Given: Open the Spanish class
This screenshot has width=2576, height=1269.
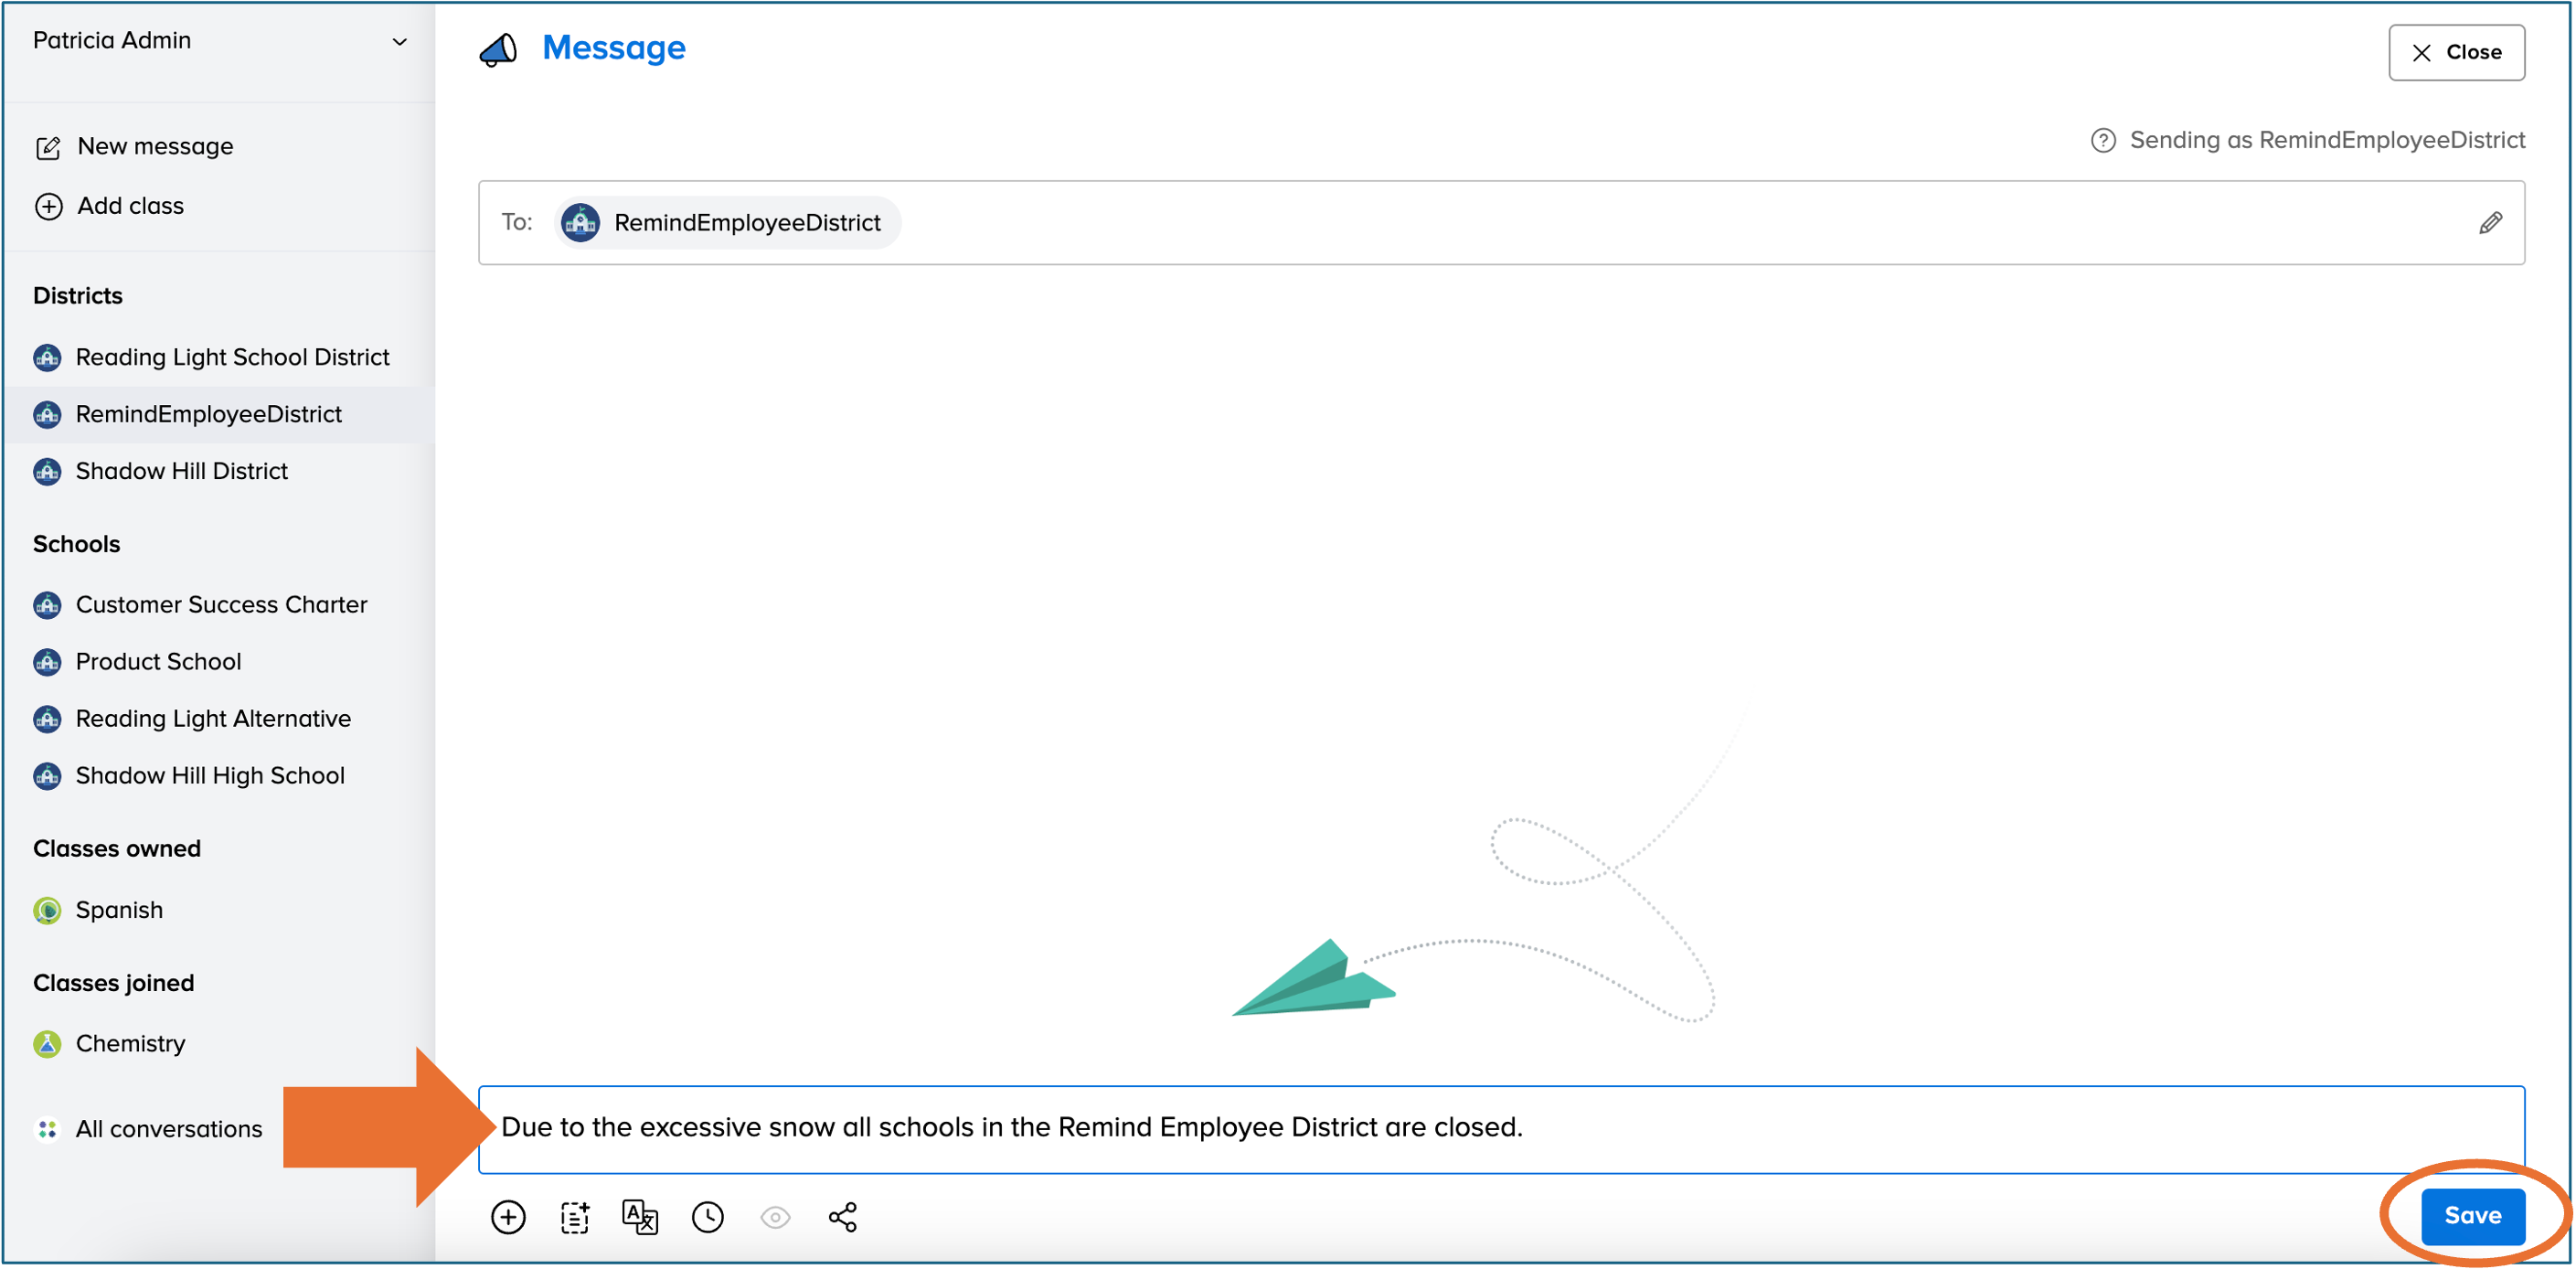Looking at the screenshot, I should pos(118,910).
